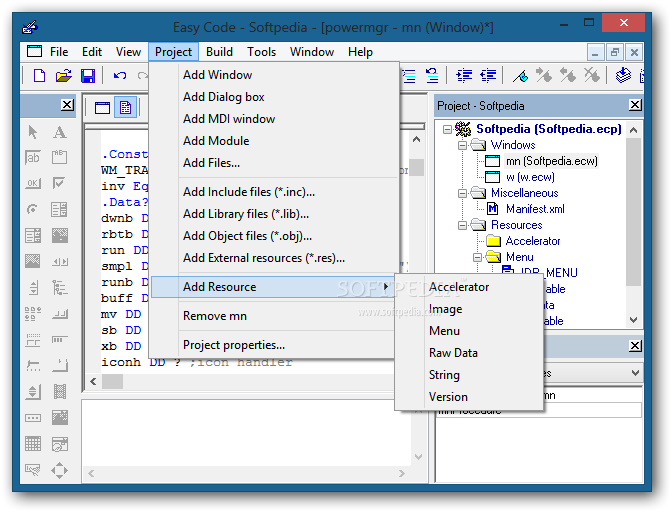Select String in Add Resource submenu
Viewport: 672px width, 512px height.
click(x=469, y=375)
